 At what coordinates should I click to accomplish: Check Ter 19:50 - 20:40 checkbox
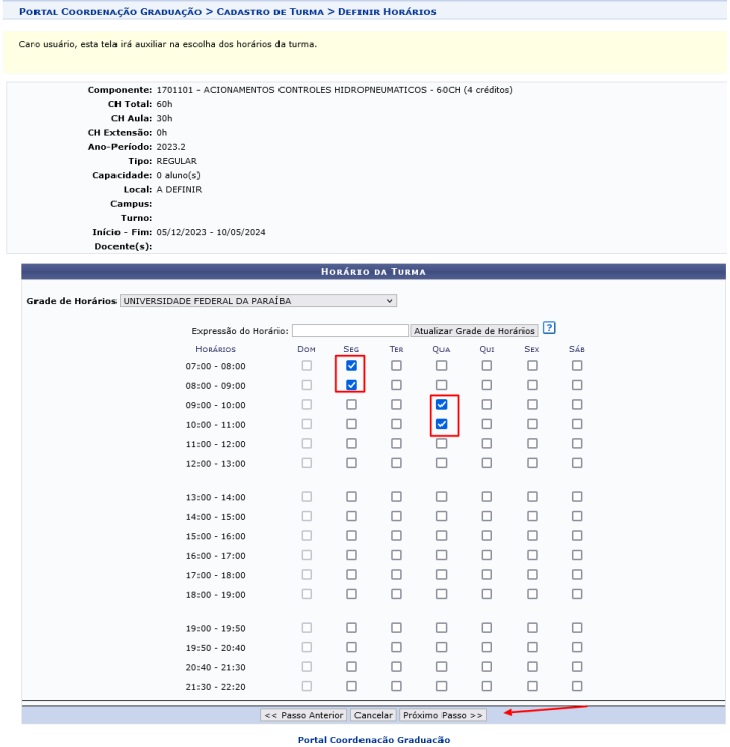coord(396,647)
